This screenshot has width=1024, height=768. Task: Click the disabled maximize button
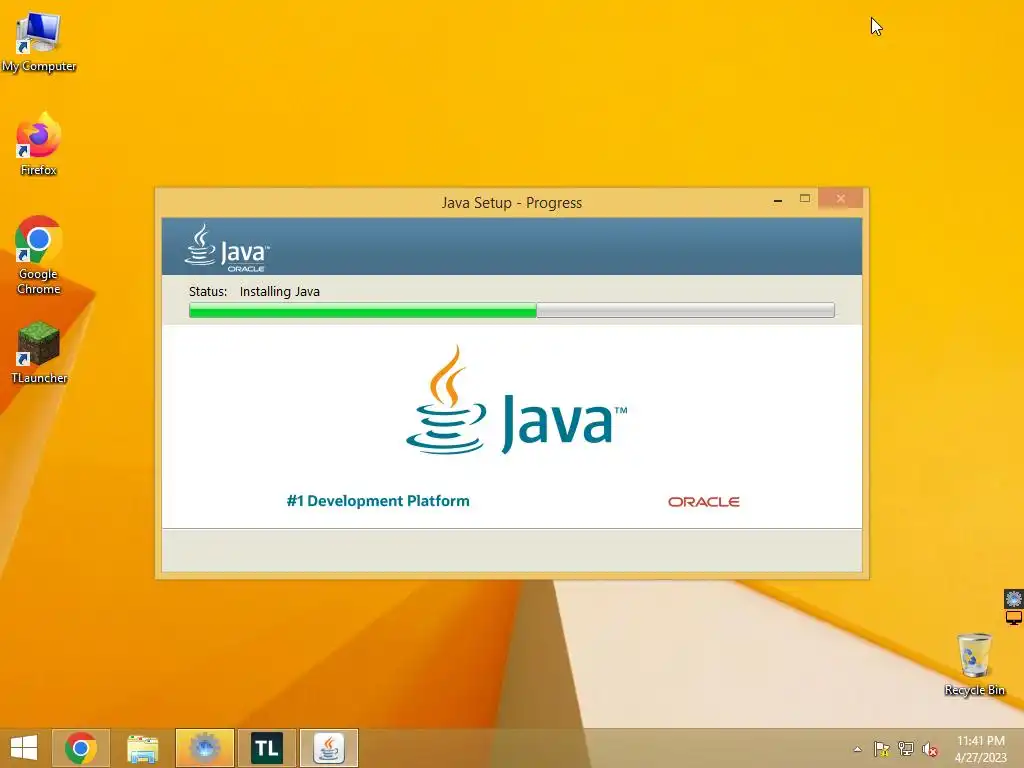point(805,199)
